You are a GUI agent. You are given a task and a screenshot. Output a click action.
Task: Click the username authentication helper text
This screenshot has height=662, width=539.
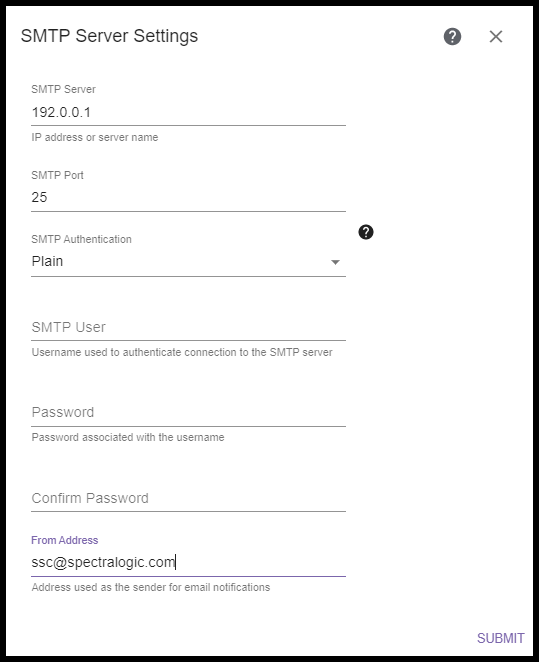pos(182,352)
